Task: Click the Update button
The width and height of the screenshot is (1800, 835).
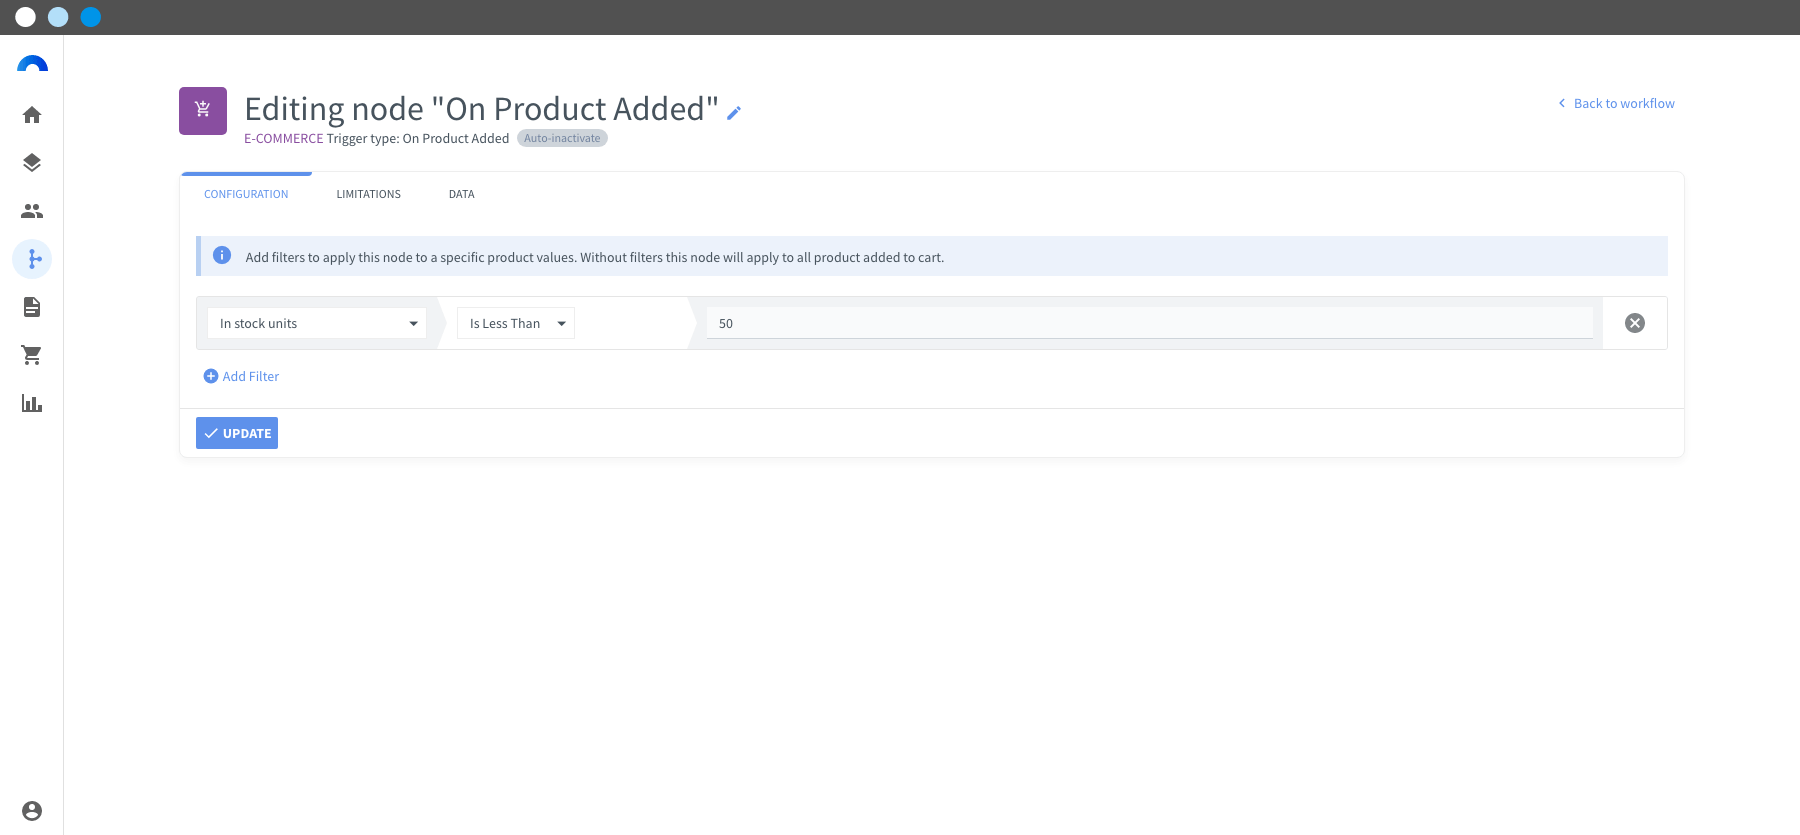Action: click(237, 433)
